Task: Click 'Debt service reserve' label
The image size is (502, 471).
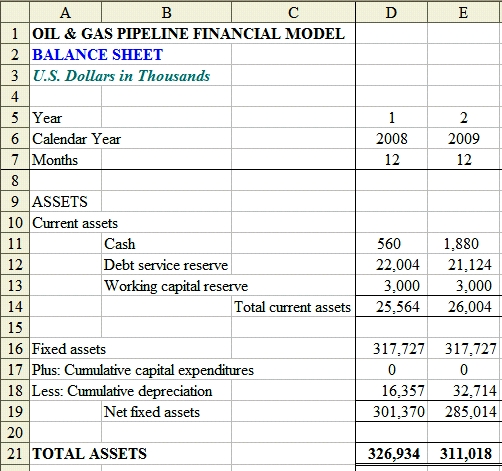Action: [x=166, y=265]
